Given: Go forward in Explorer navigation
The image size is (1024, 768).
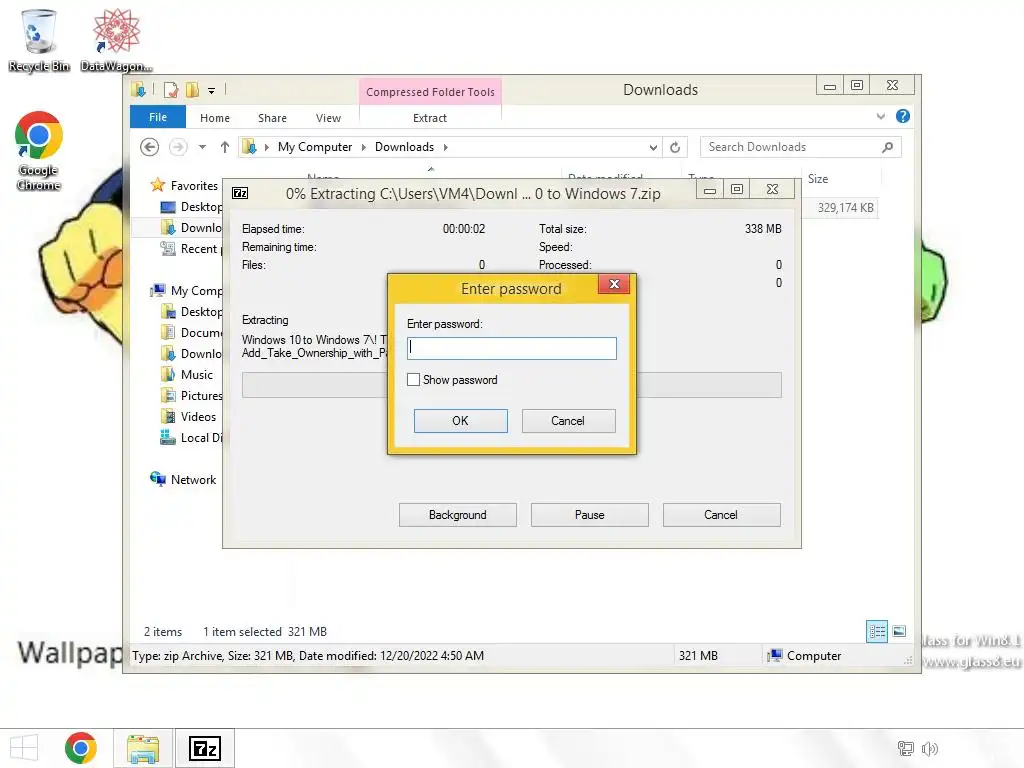Looking at the screenshot, I should [178, 147].
